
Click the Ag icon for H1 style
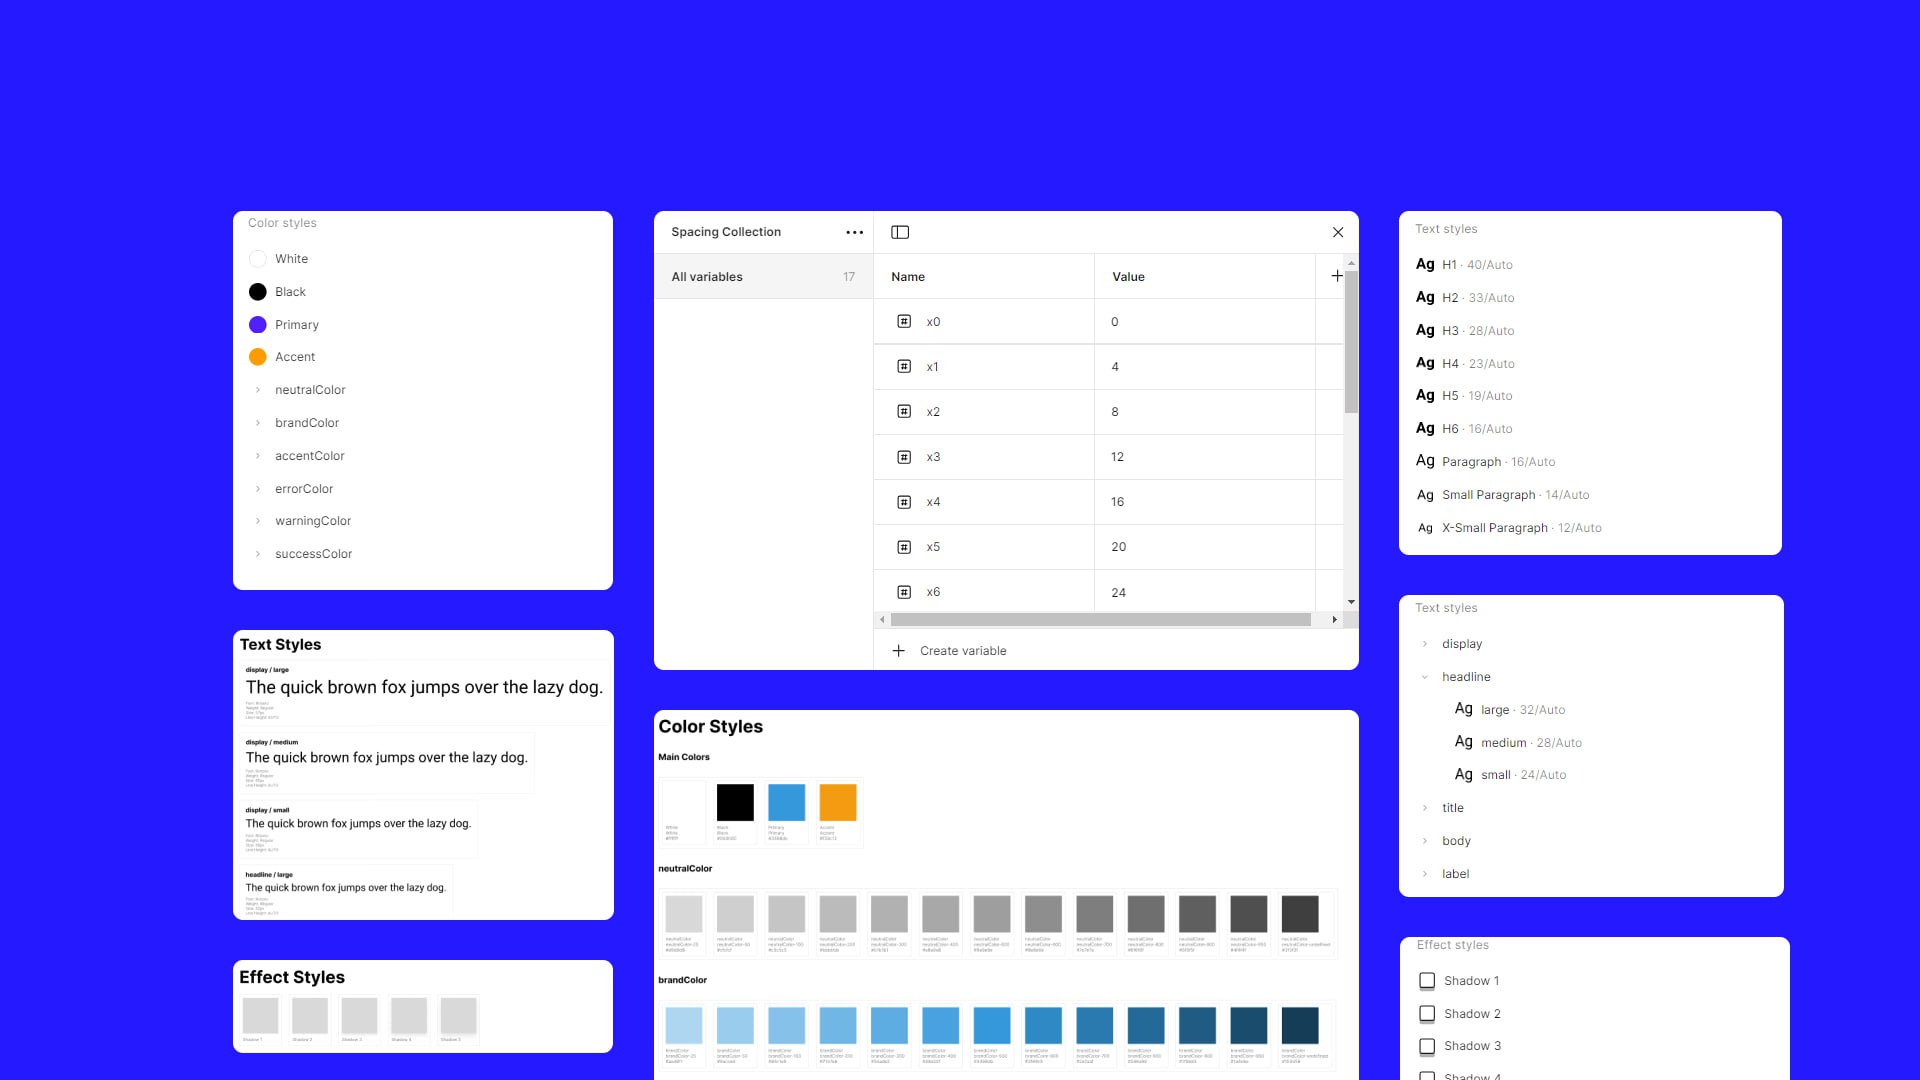coord(1425,264)
